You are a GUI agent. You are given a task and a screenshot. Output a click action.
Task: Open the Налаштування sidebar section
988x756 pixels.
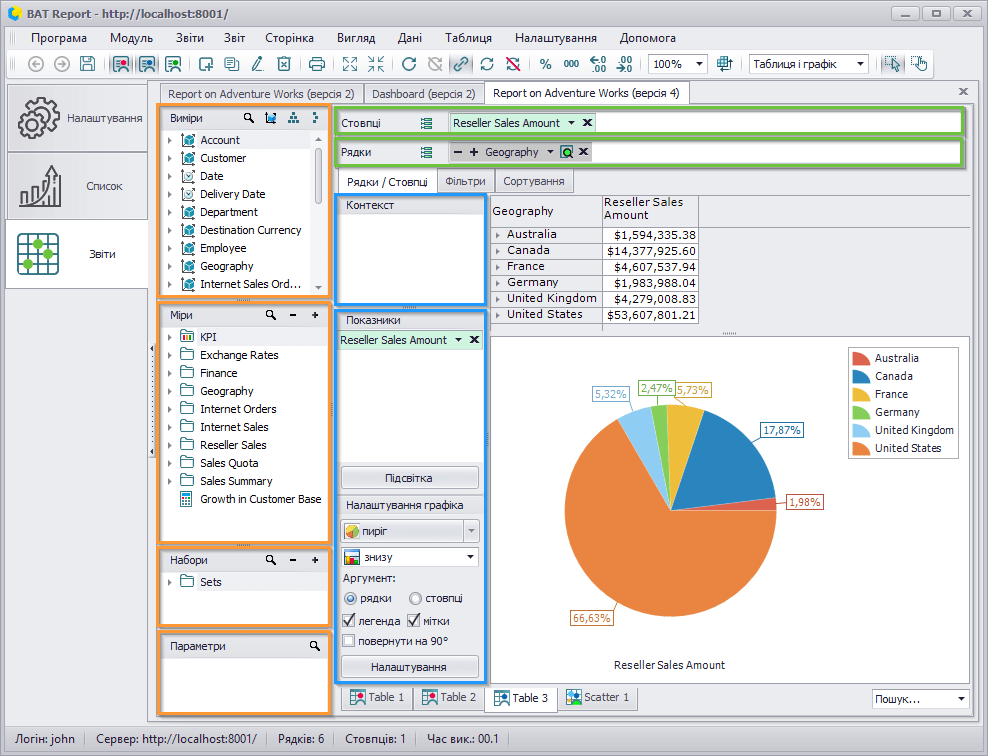[77, 118]
